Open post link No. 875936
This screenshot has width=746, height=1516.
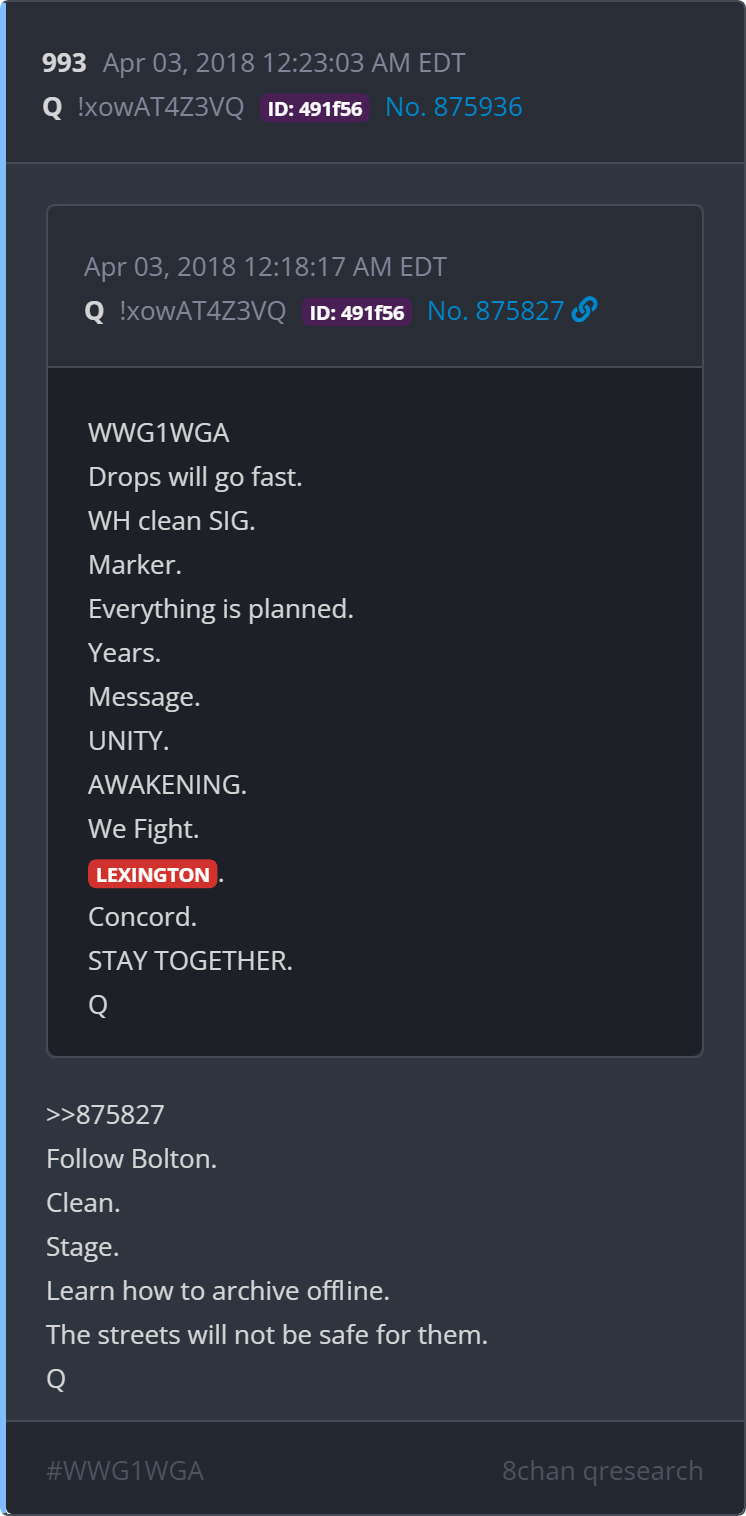pos(454,107)
